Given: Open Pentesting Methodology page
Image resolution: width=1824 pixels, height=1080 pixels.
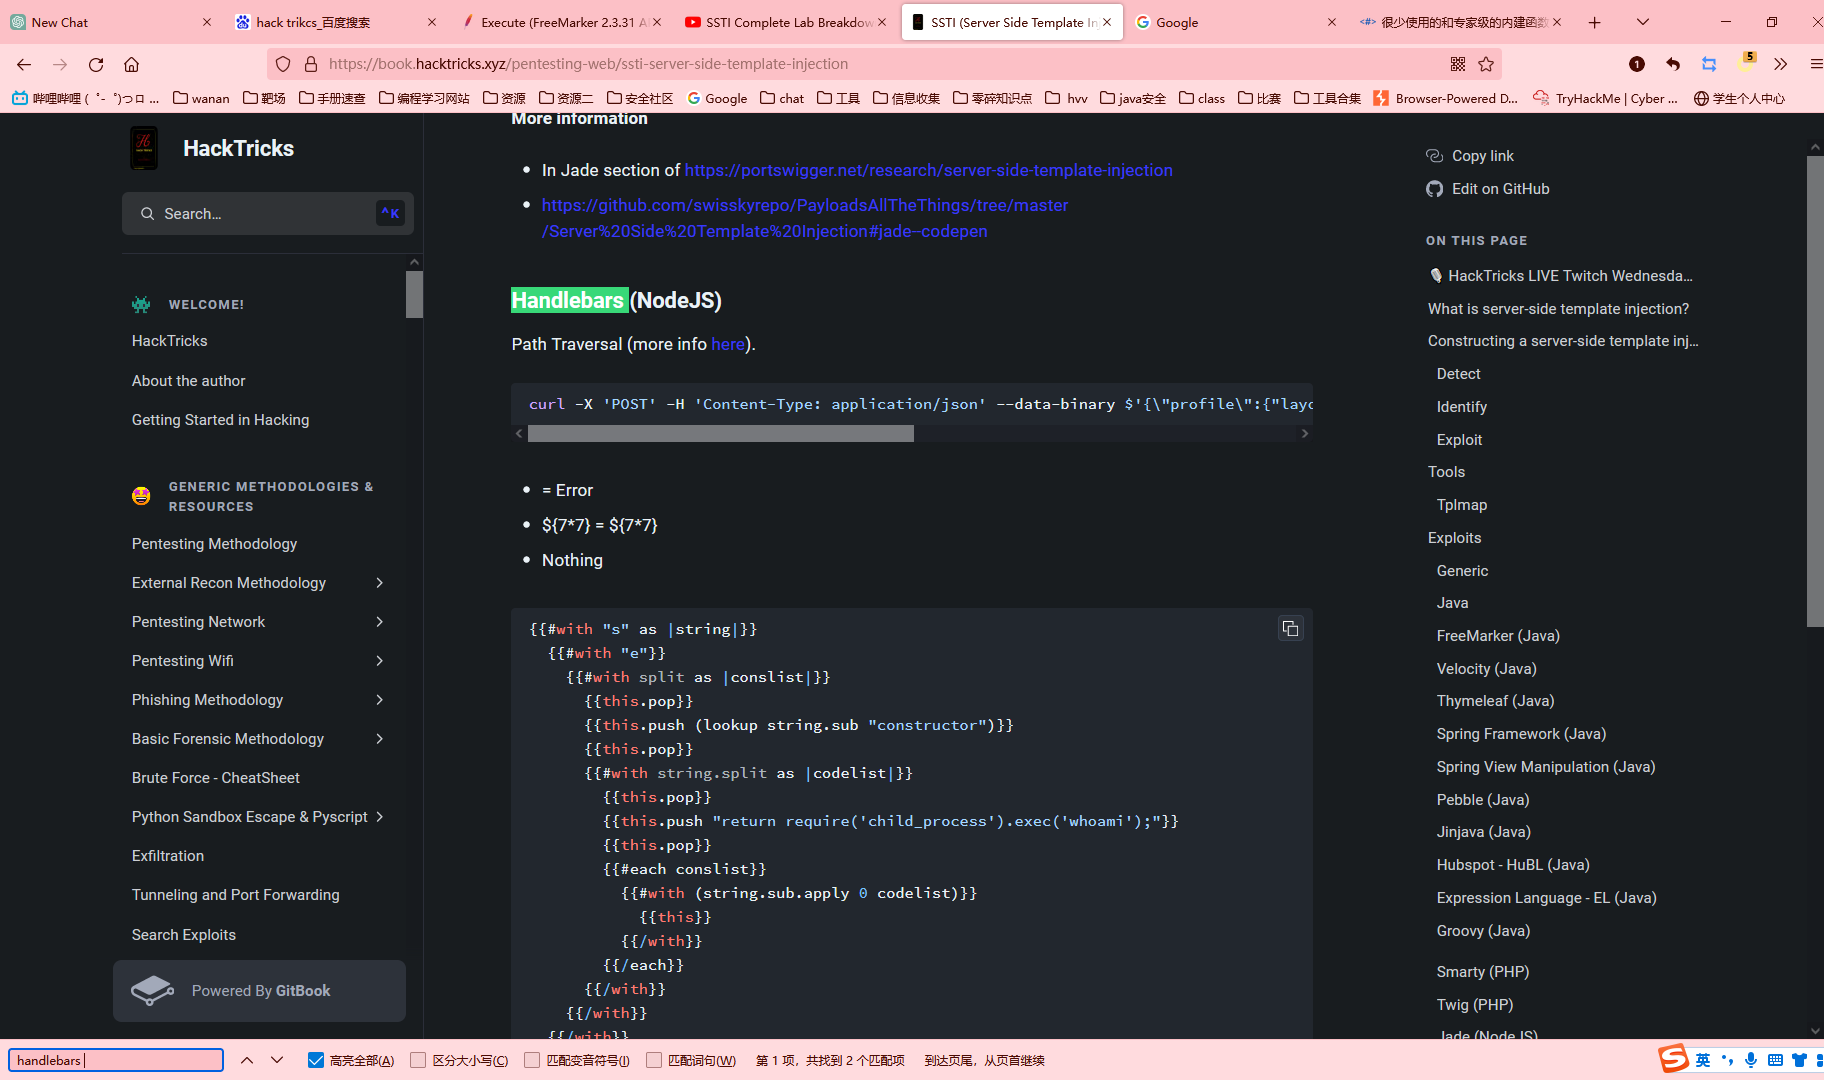Looking at the screenshot, I should (214, 544).
